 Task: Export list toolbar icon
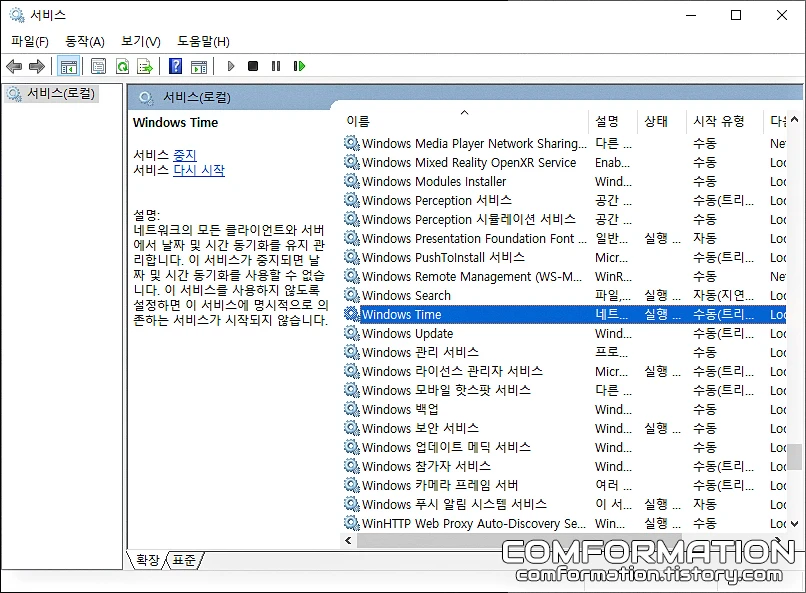[145, 66]
